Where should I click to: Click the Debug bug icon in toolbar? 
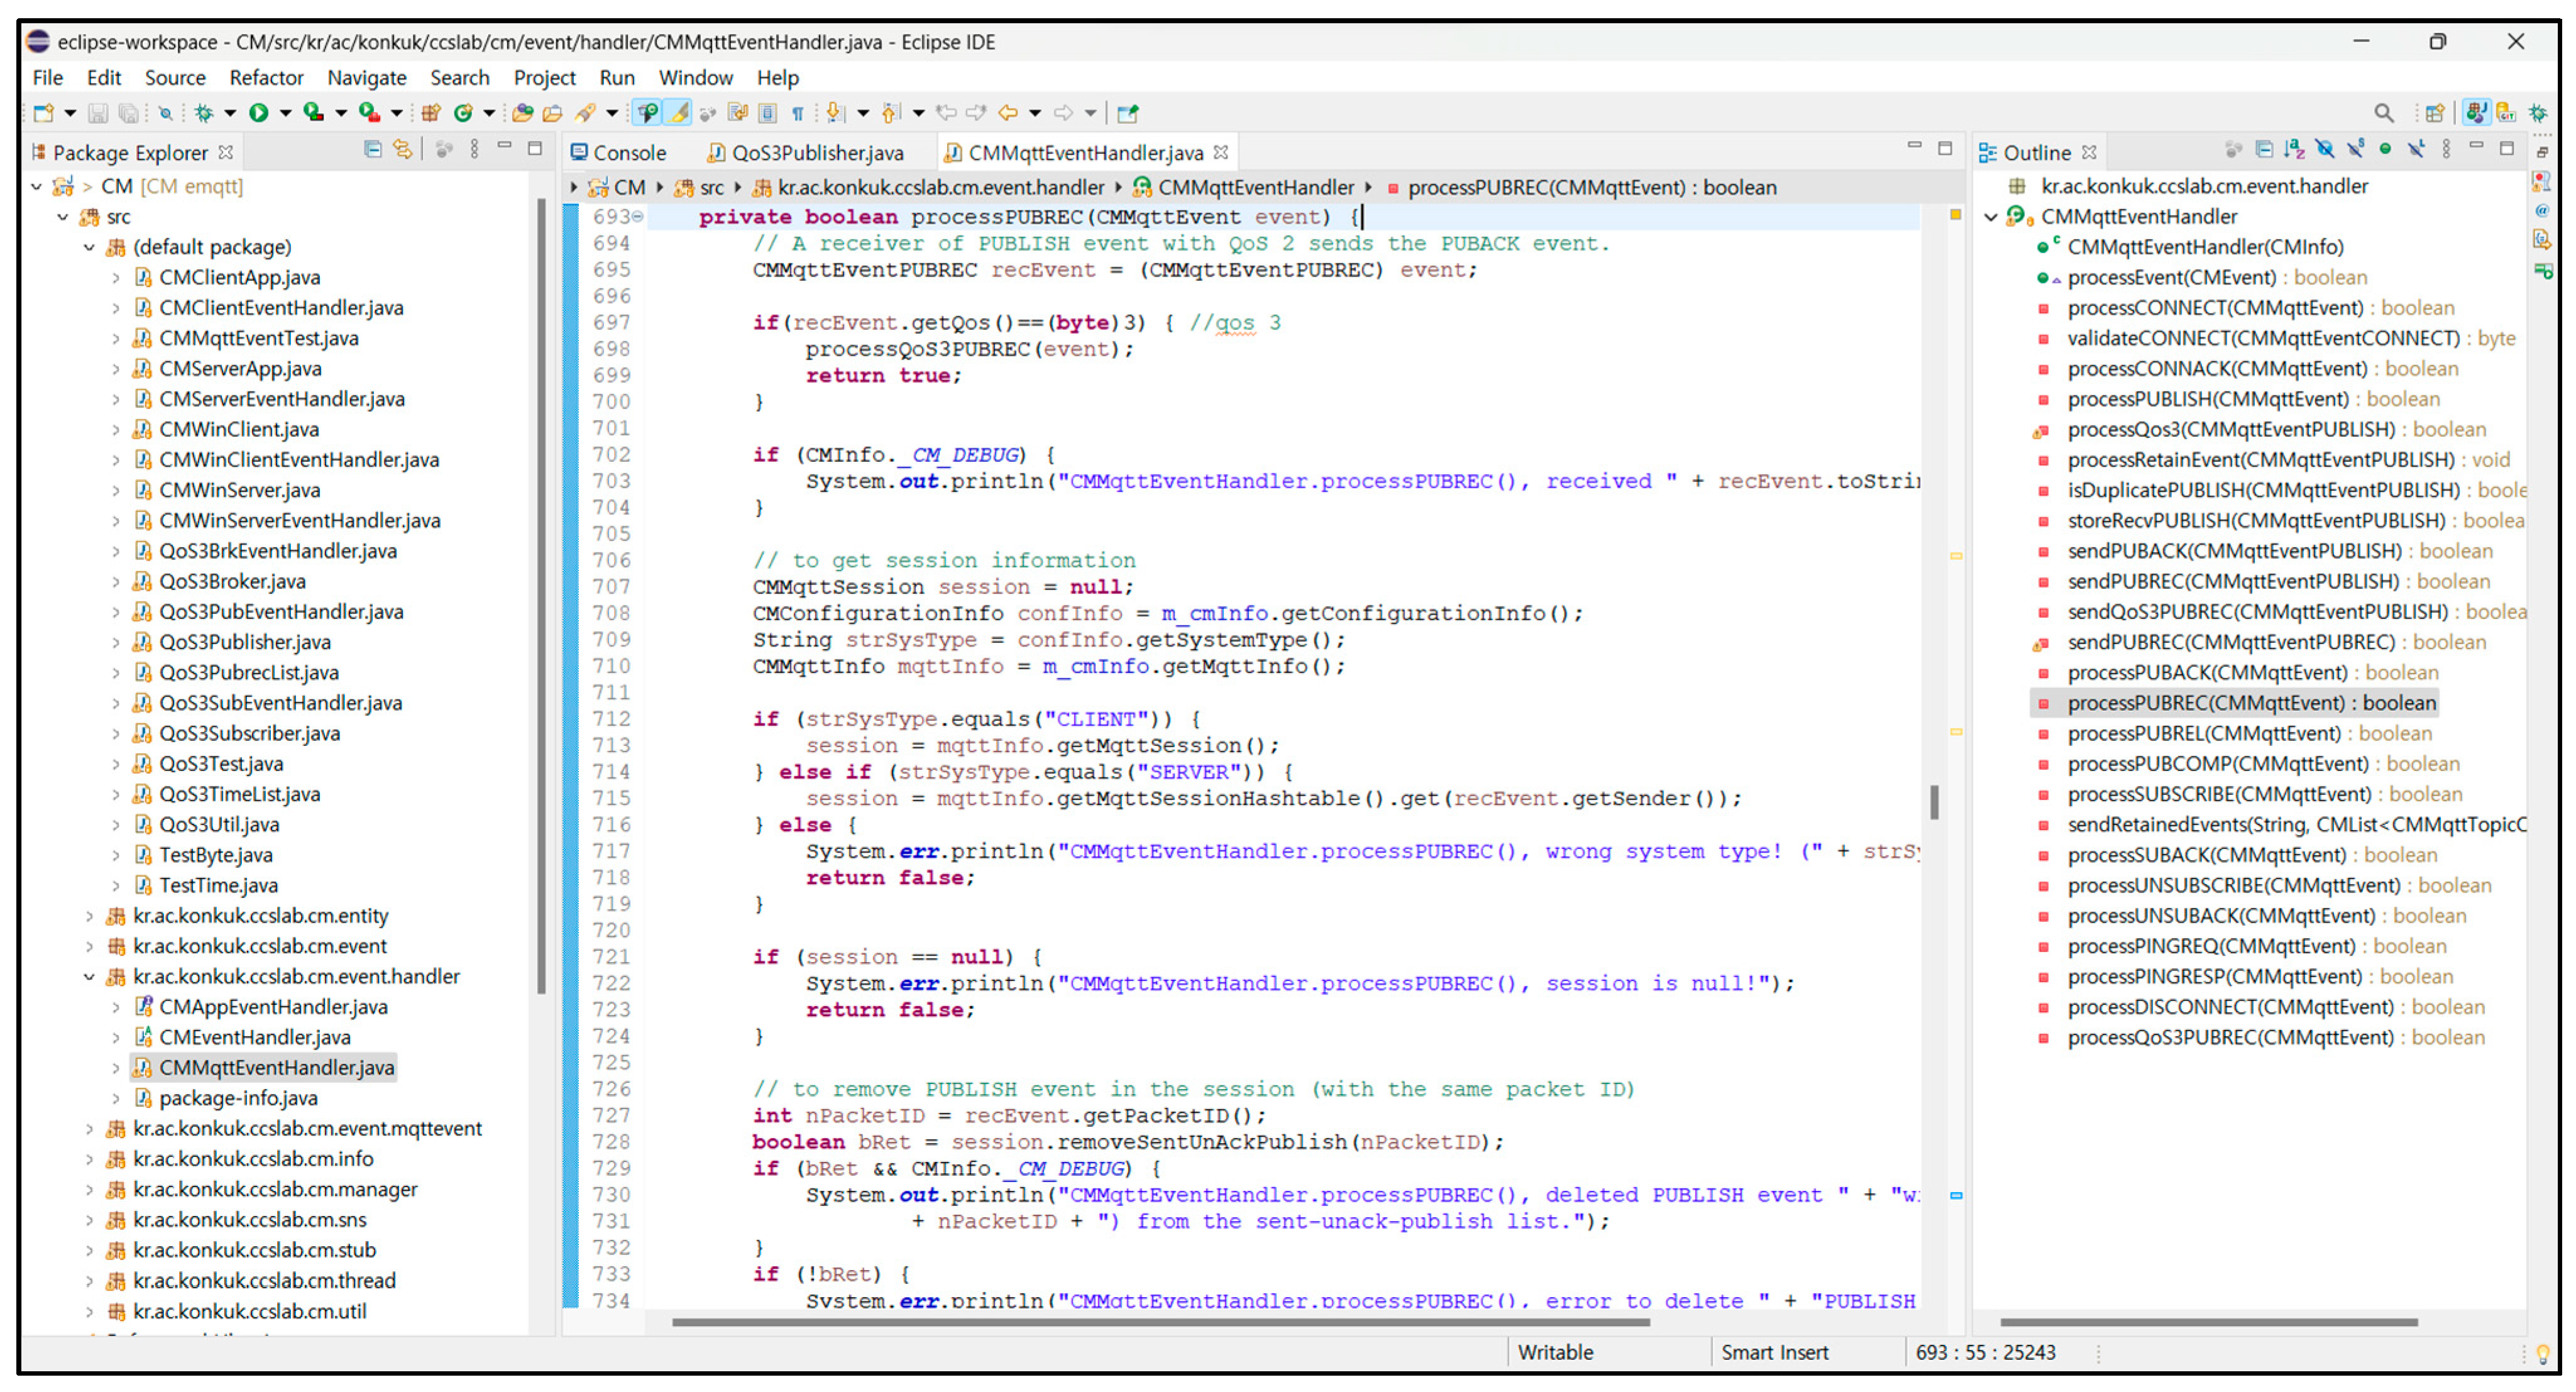204,113
